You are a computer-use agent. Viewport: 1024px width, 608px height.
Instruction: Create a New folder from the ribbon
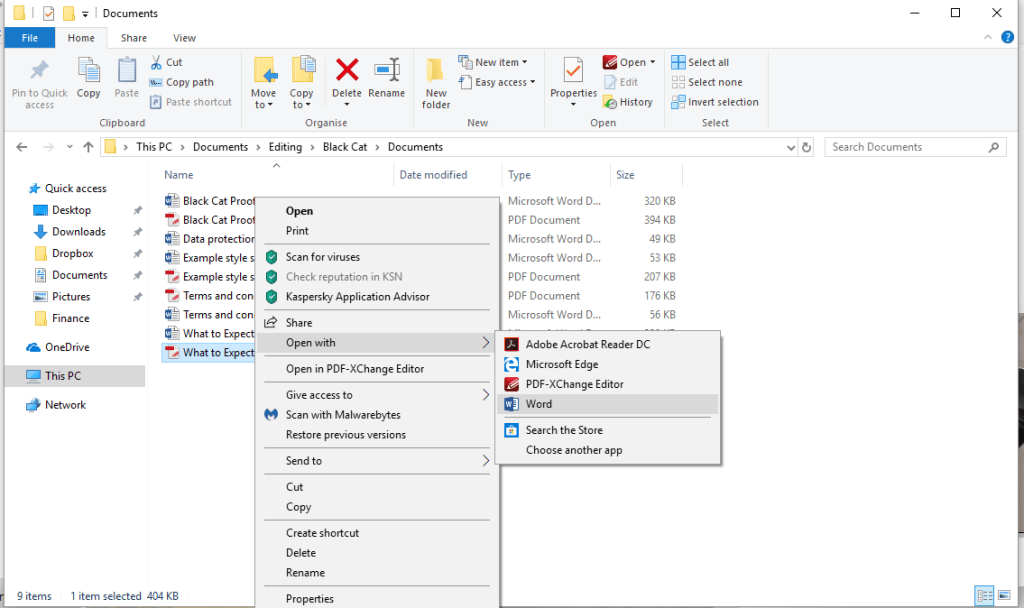coord(435,81)
